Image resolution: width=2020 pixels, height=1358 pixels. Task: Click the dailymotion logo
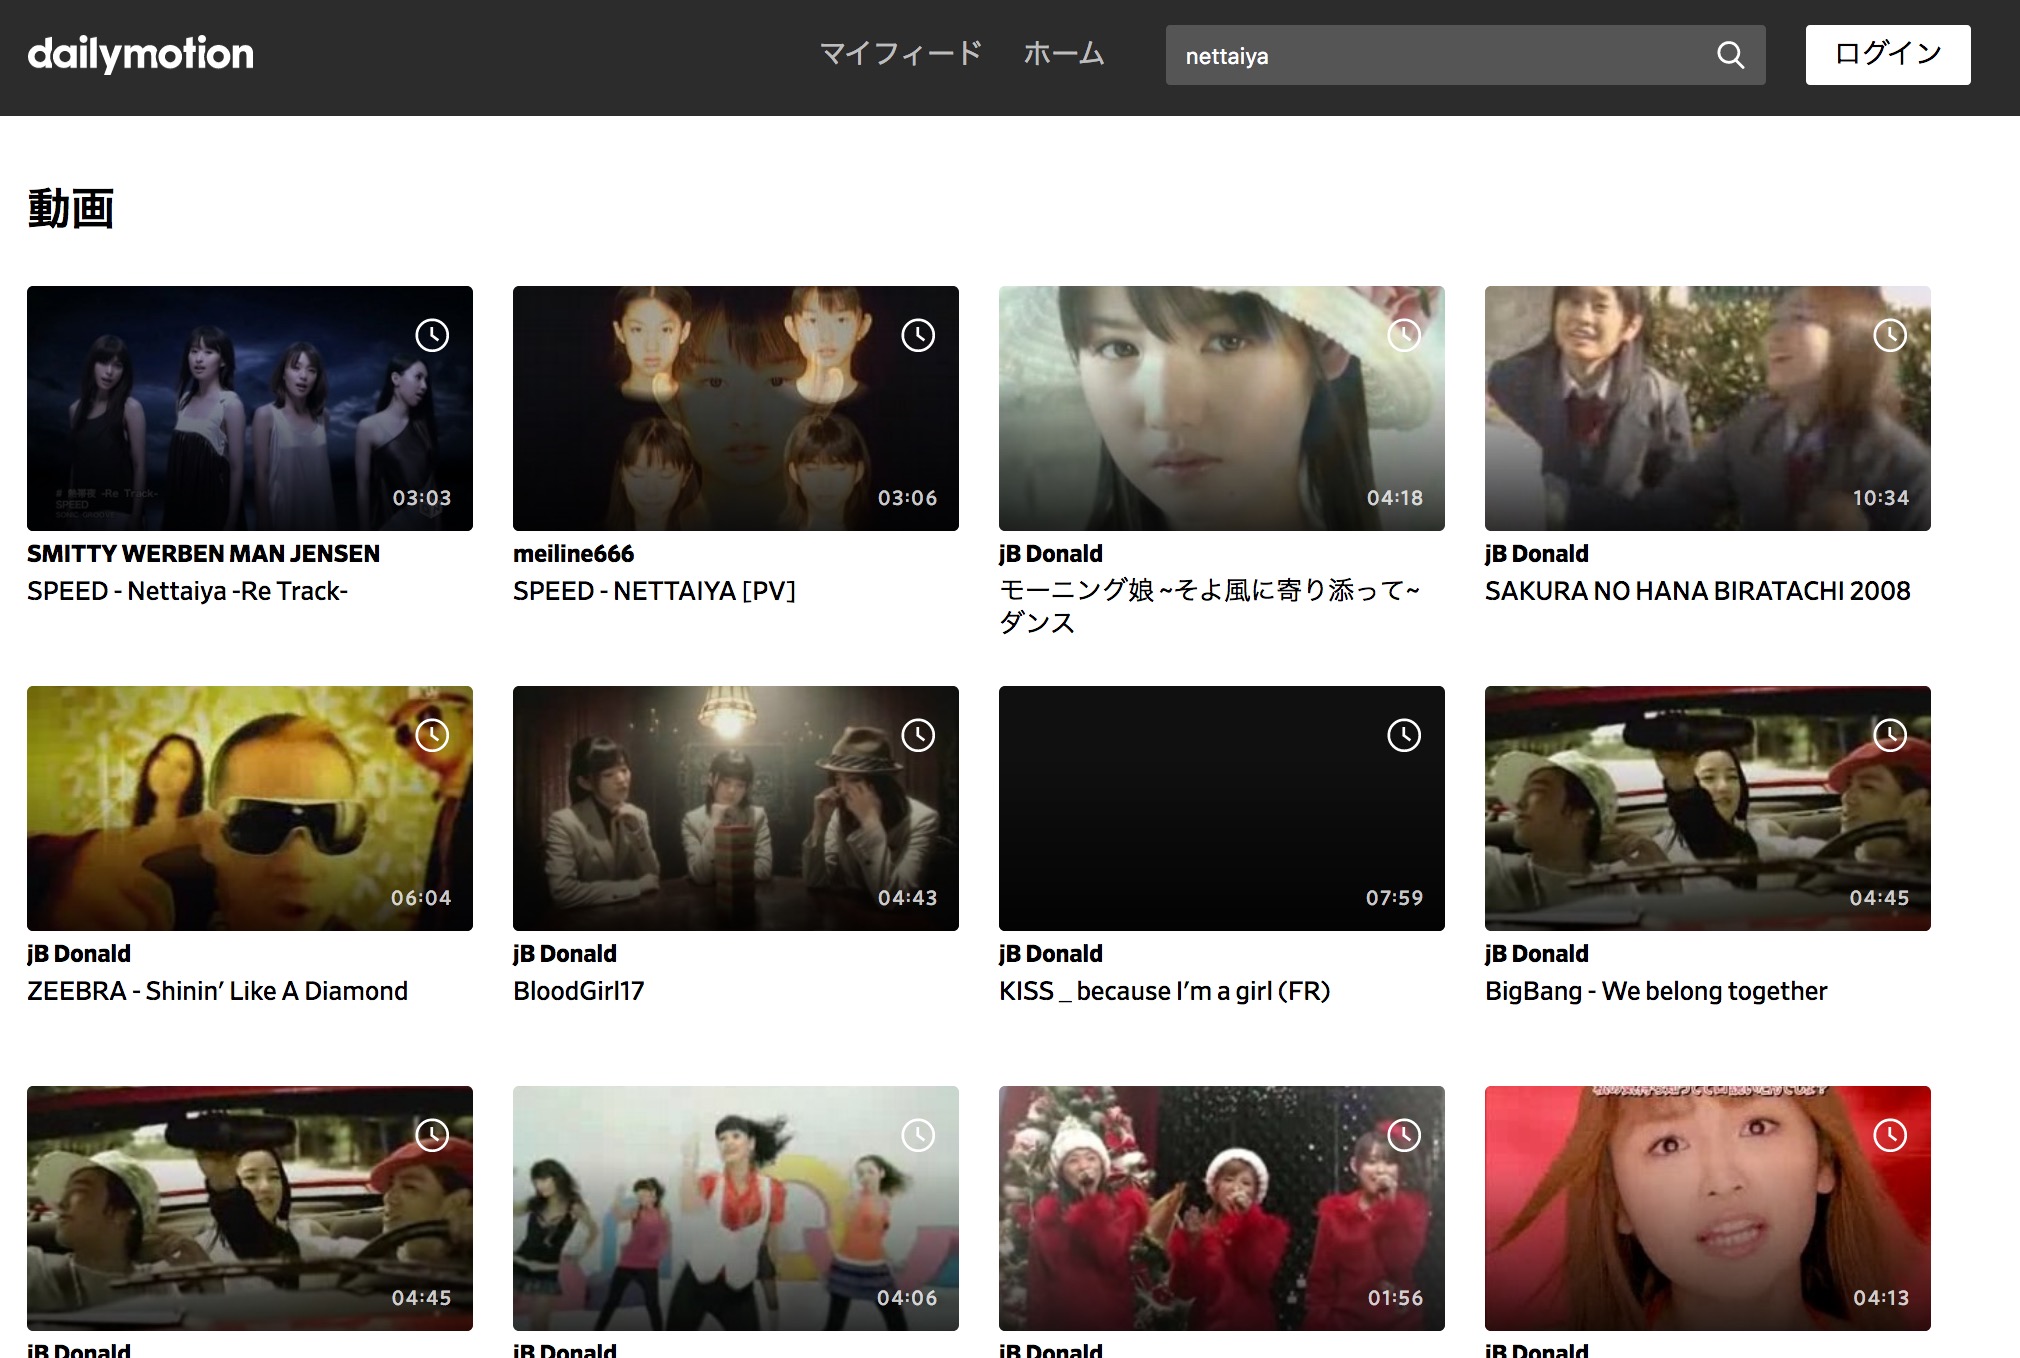pyautogui.click(x=140, y=54)
